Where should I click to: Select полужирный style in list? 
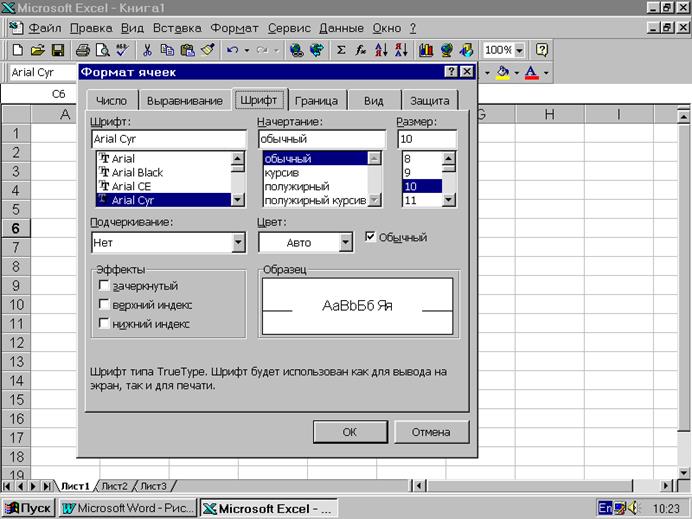coord(315,186)
